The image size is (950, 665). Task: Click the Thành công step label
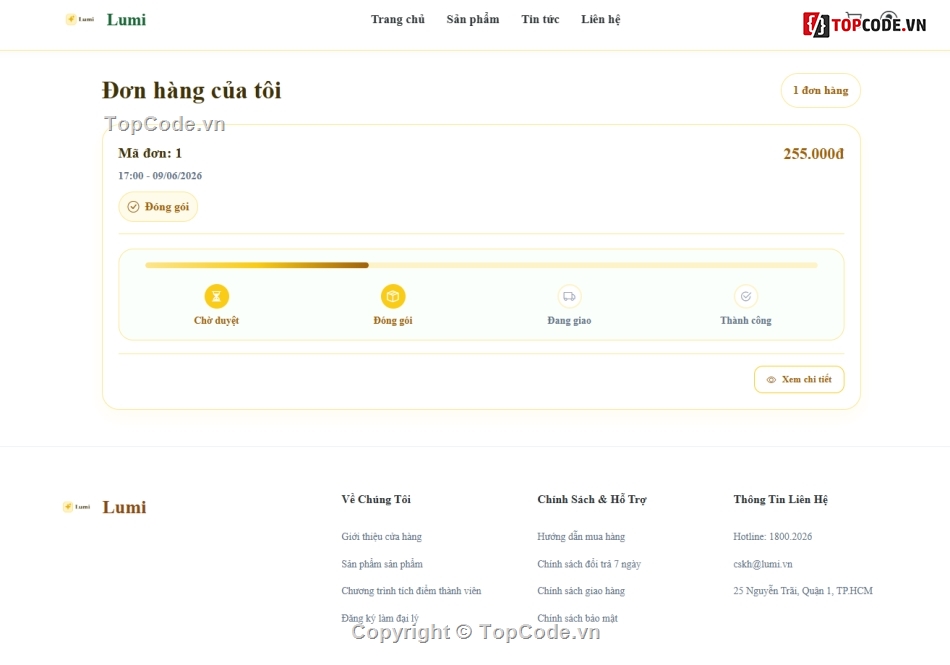pos(745,320)
